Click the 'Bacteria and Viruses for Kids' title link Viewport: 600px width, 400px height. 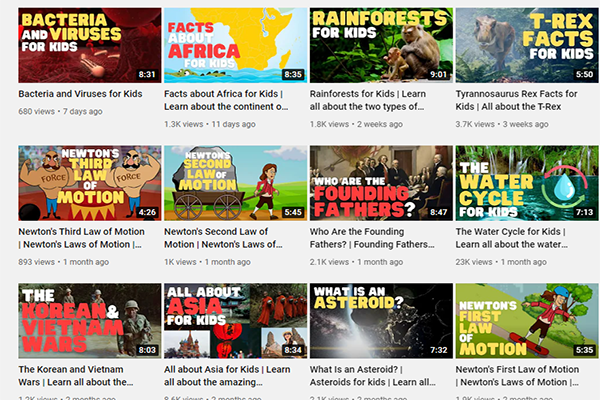(x=80, y=94)
